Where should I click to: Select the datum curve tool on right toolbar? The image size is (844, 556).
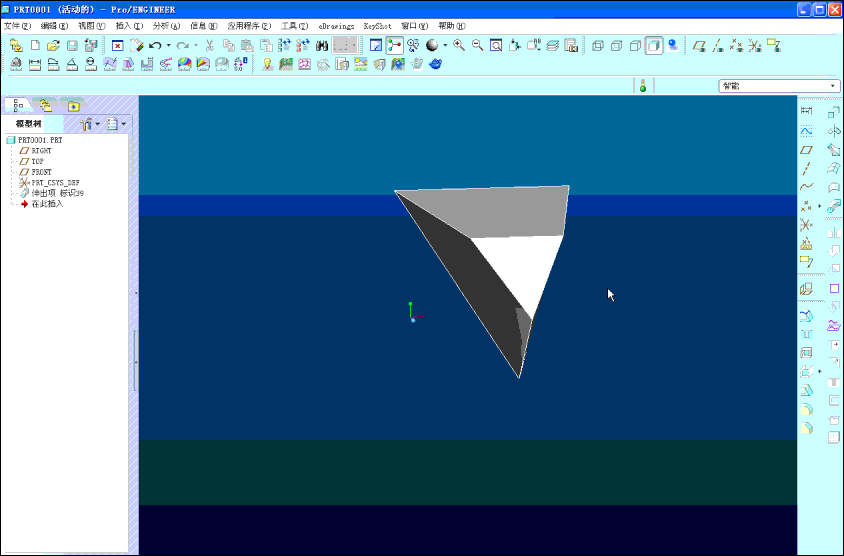(806, 187)
